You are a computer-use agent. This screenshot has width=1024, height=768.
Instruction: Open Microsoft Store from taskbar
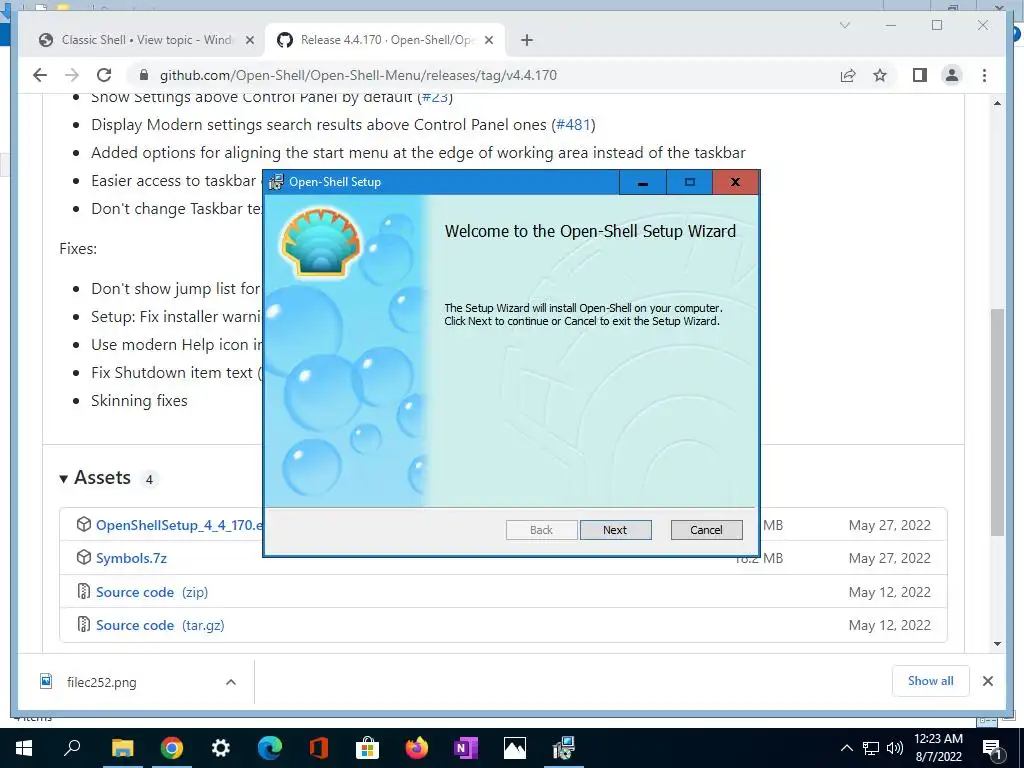point(368,748)
